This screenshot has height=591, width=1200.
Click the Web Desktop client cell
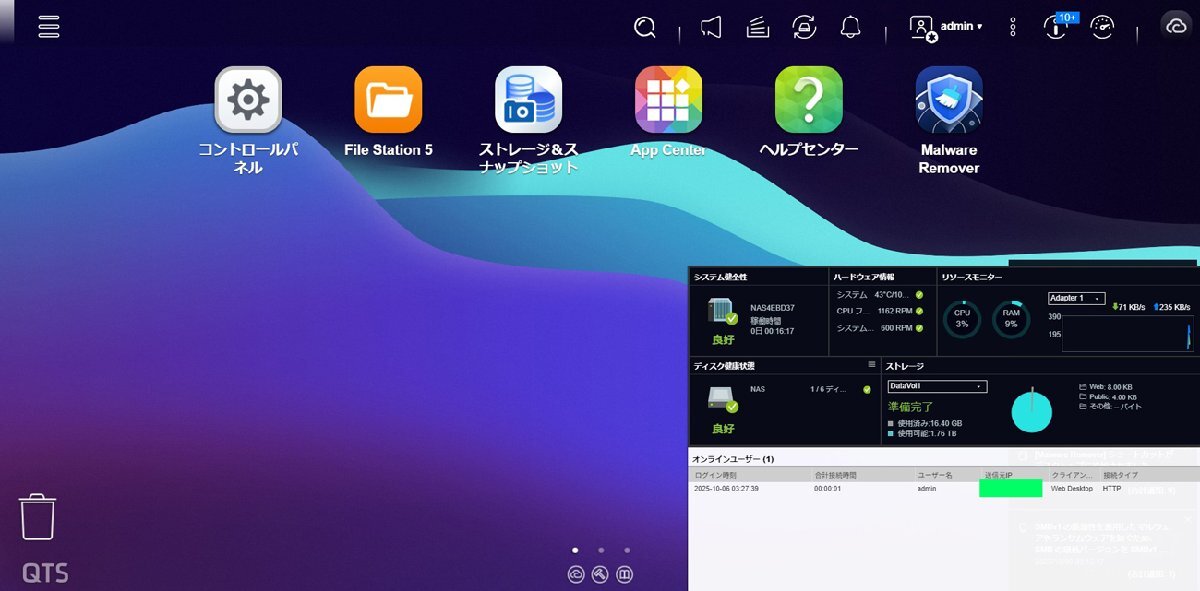click(1072, 489)
